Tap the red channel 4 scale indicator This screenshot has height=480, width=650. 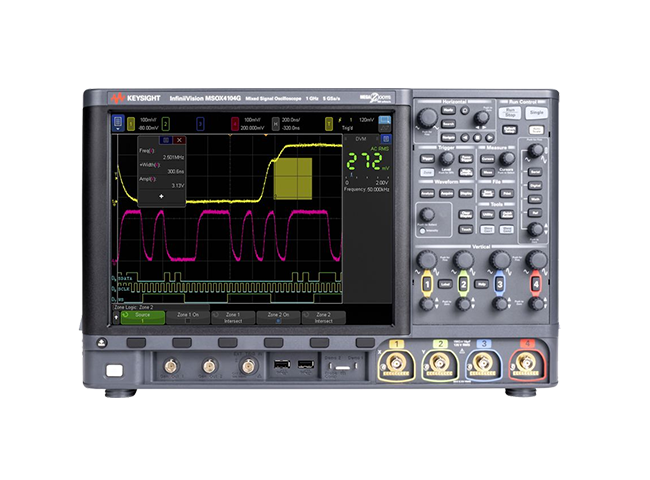point(234,123)
